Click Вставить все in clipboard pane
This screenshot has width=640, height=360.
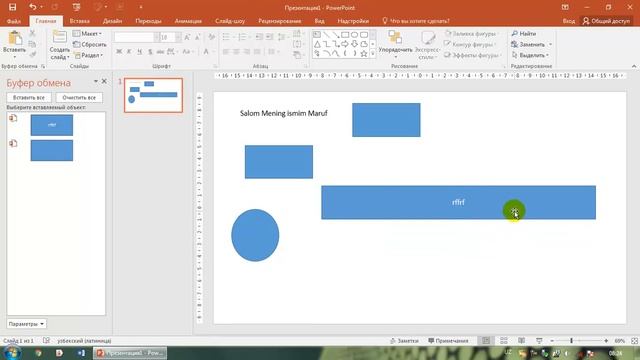pos(29,98)
